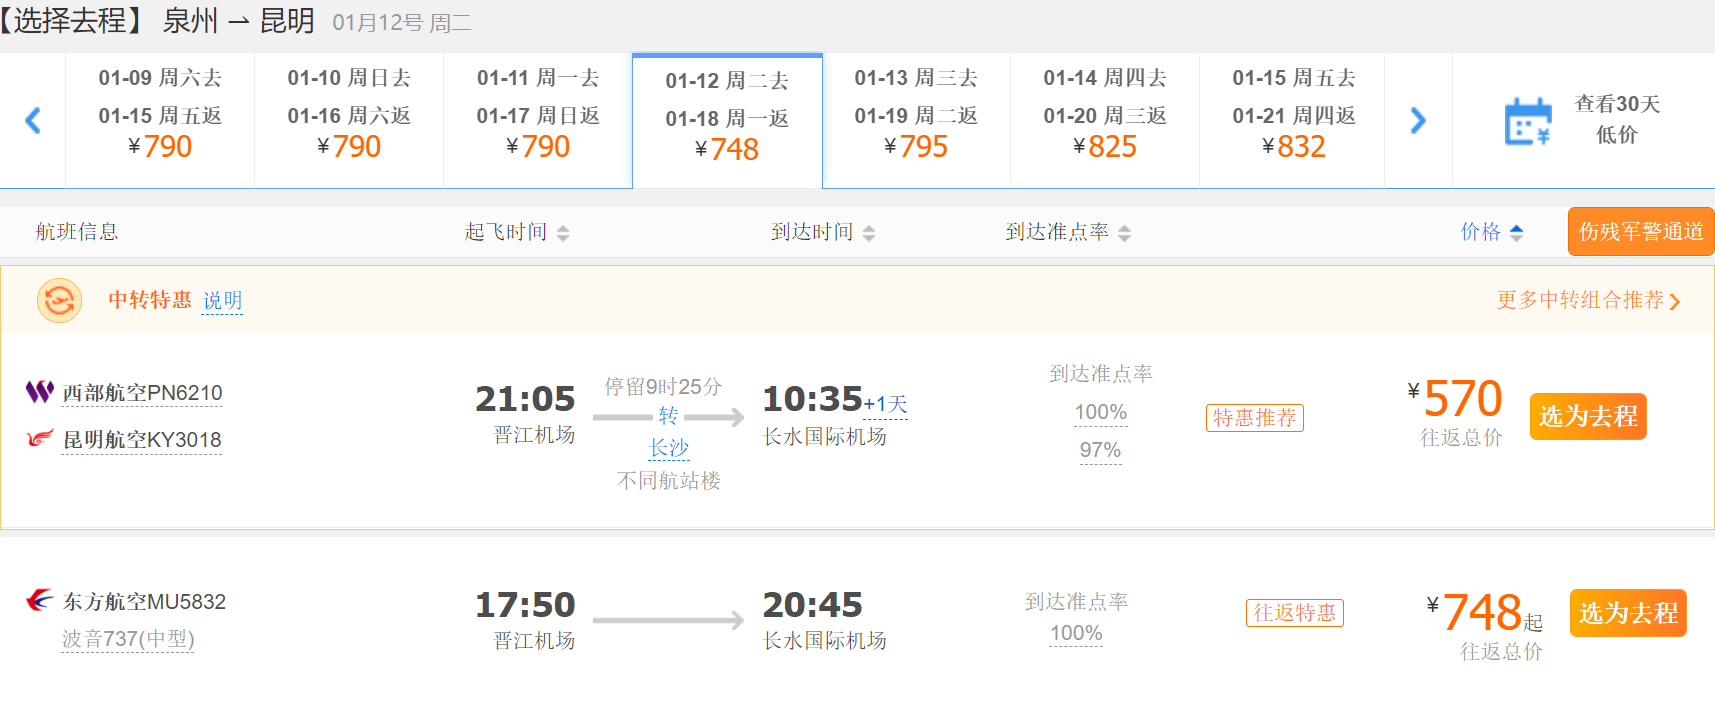Sort by on-time arrival rate
The width and height of the screenshot is (1715, 705).
1124,233
